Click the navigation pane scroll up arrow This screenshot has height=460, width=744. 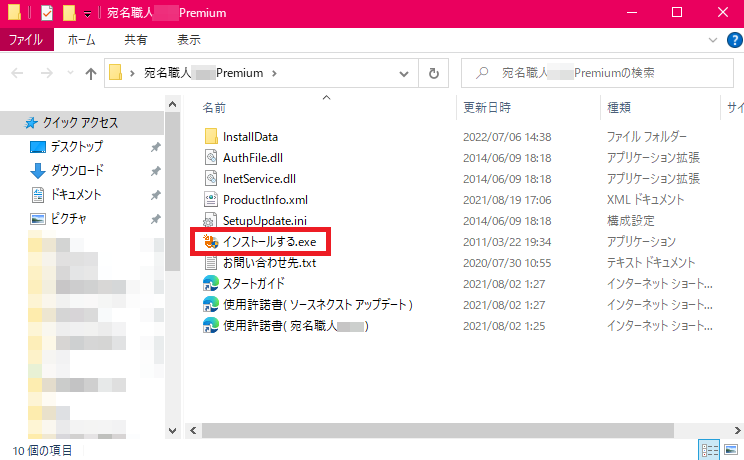coord(173,104)
